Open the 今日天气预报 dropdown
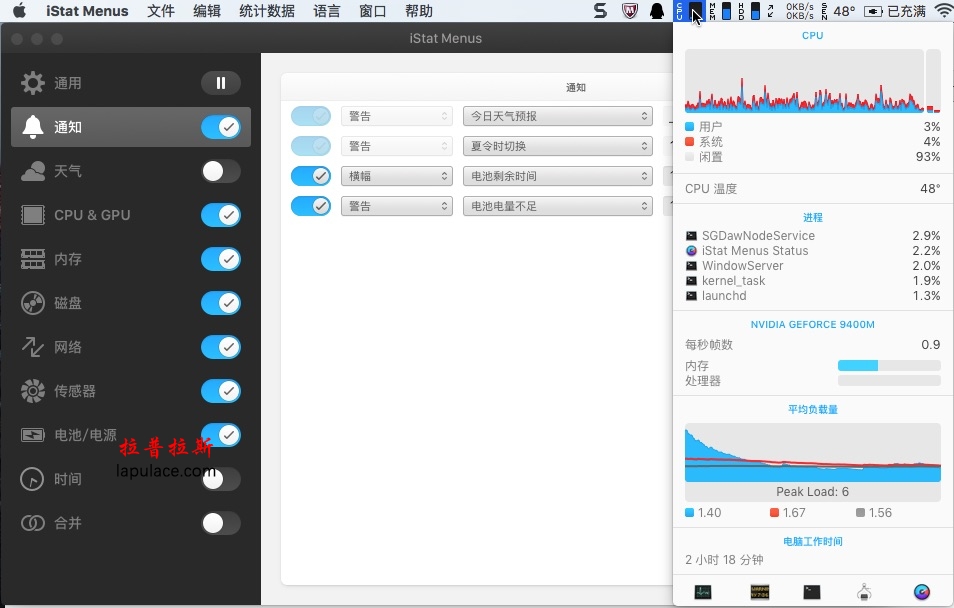Image resolution: width=954 pixels, height=608 pixels. pos(558,116)
